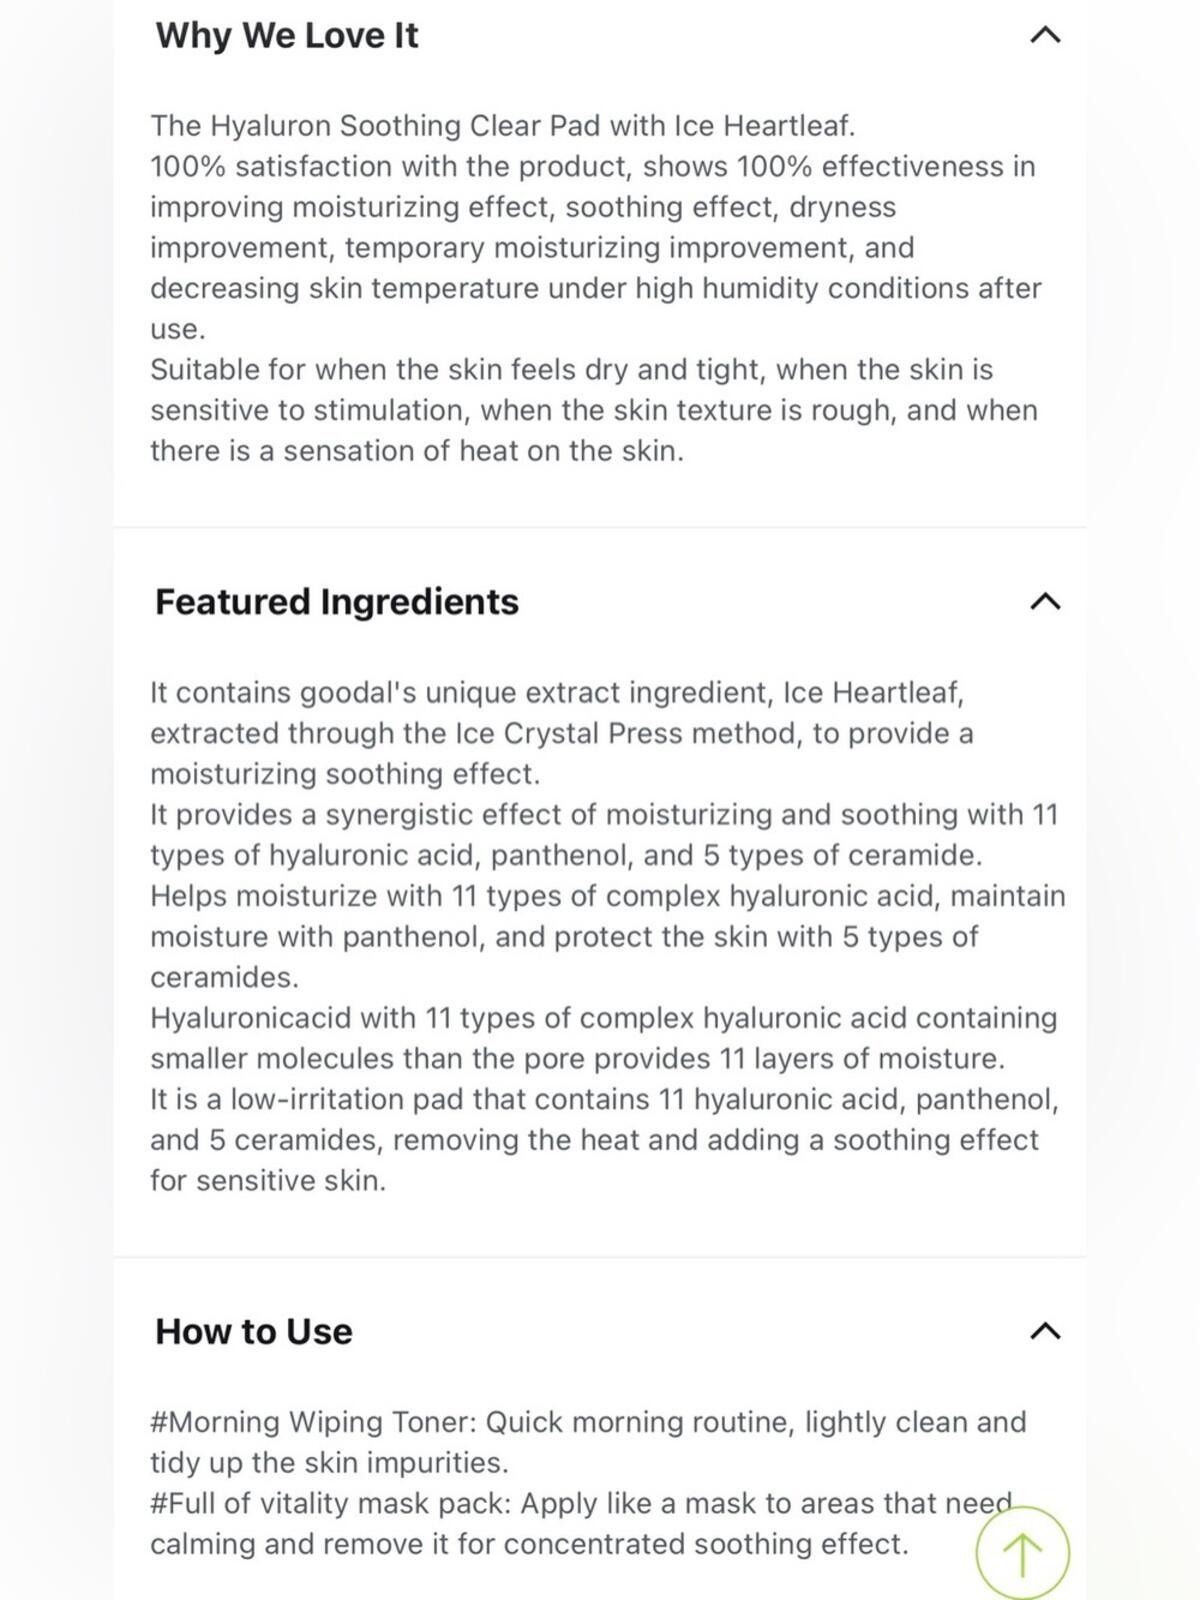Image resolution: width=1200 pixels, height=1600 pixels.
Task: Tap the How to Use heading
Action: [x=254, y=1331]
